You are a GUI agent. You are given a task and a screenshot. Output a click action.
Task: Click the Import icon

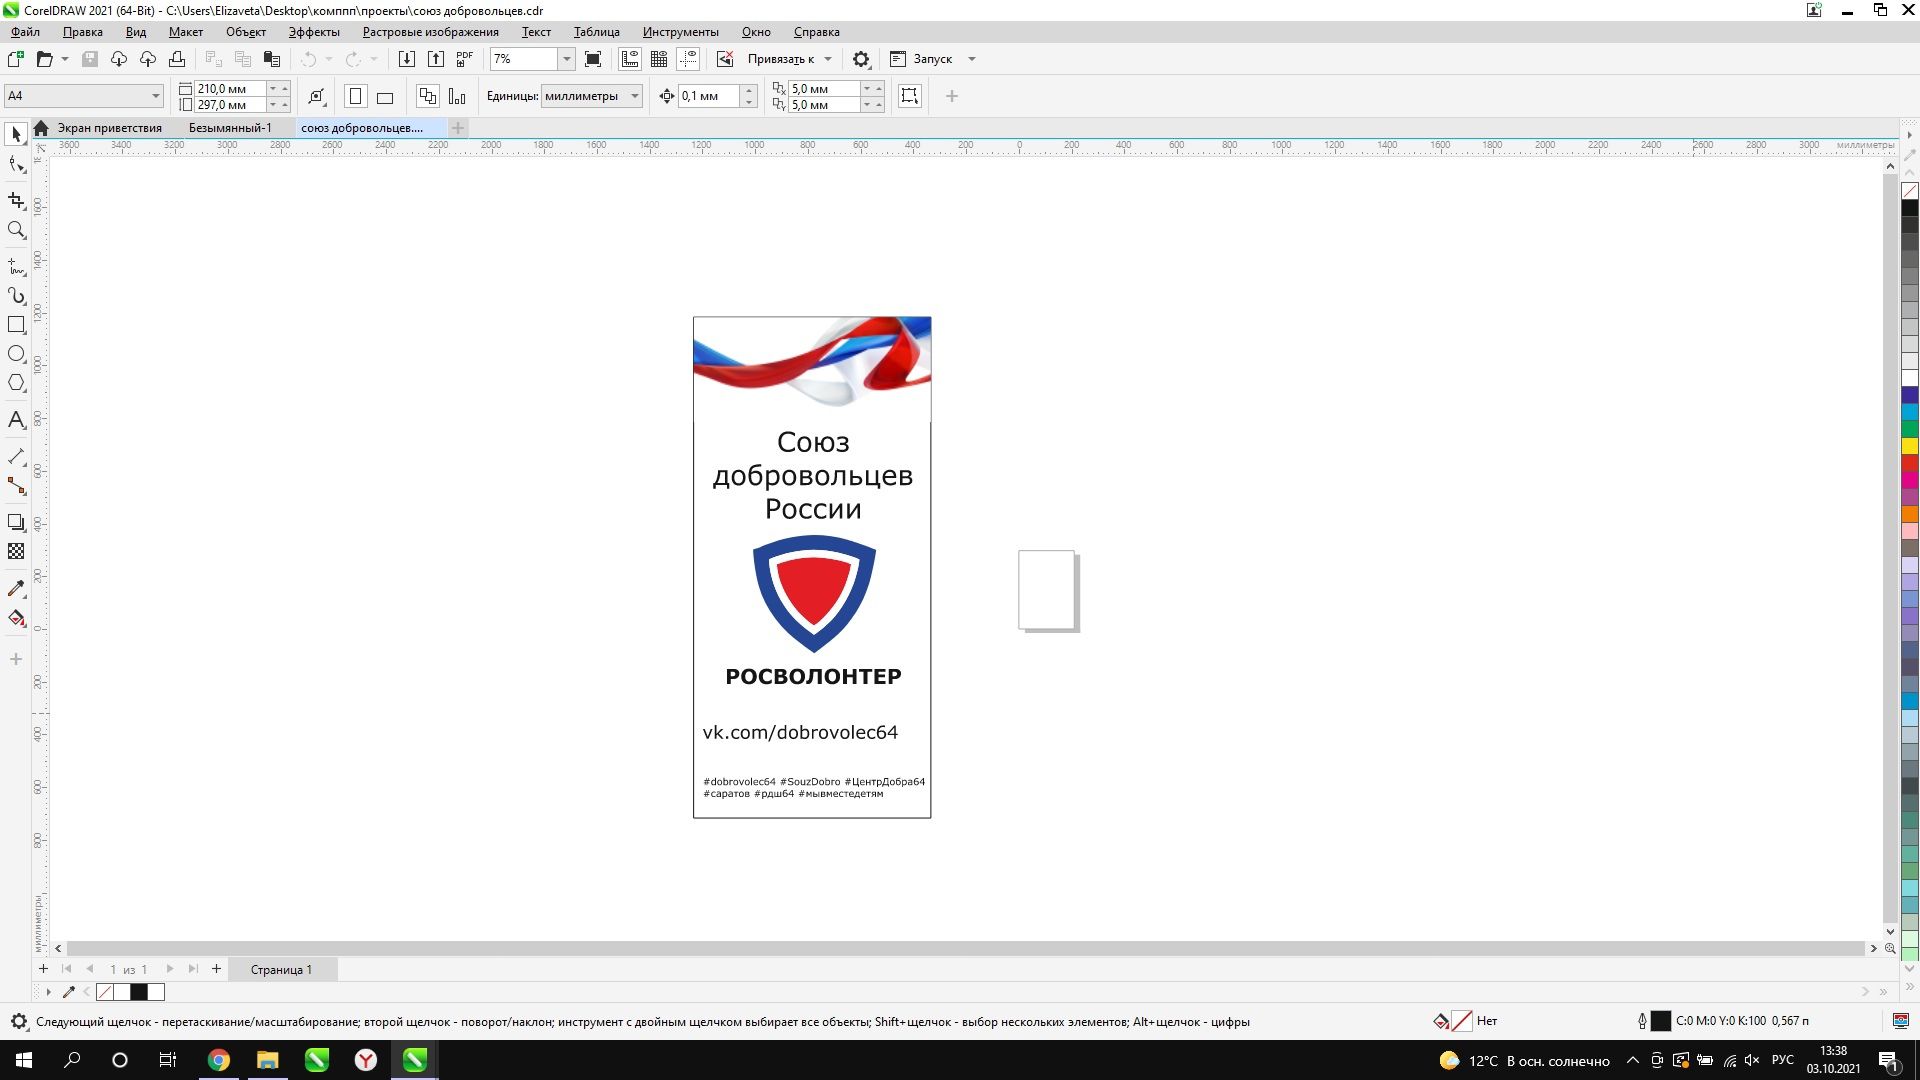[x=406, y=59]
